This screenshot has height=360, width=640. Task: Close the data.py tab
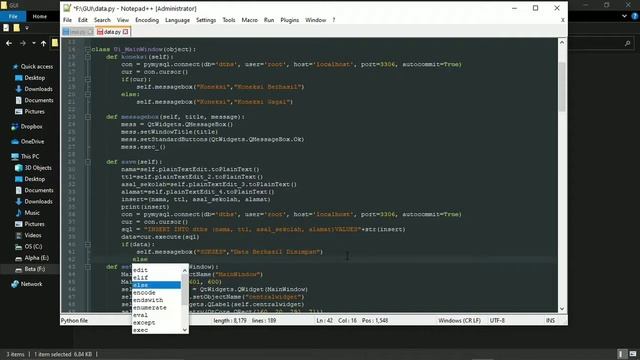point(126,32)
